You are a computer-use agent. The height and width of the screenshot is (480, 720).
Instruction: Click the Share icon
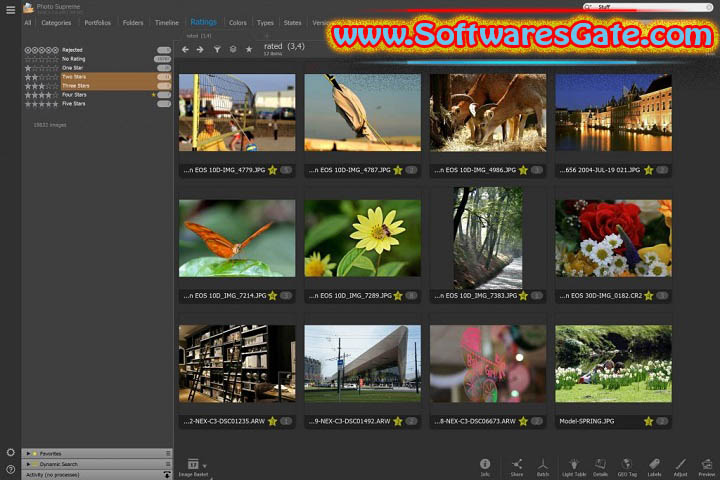point(517,467)
